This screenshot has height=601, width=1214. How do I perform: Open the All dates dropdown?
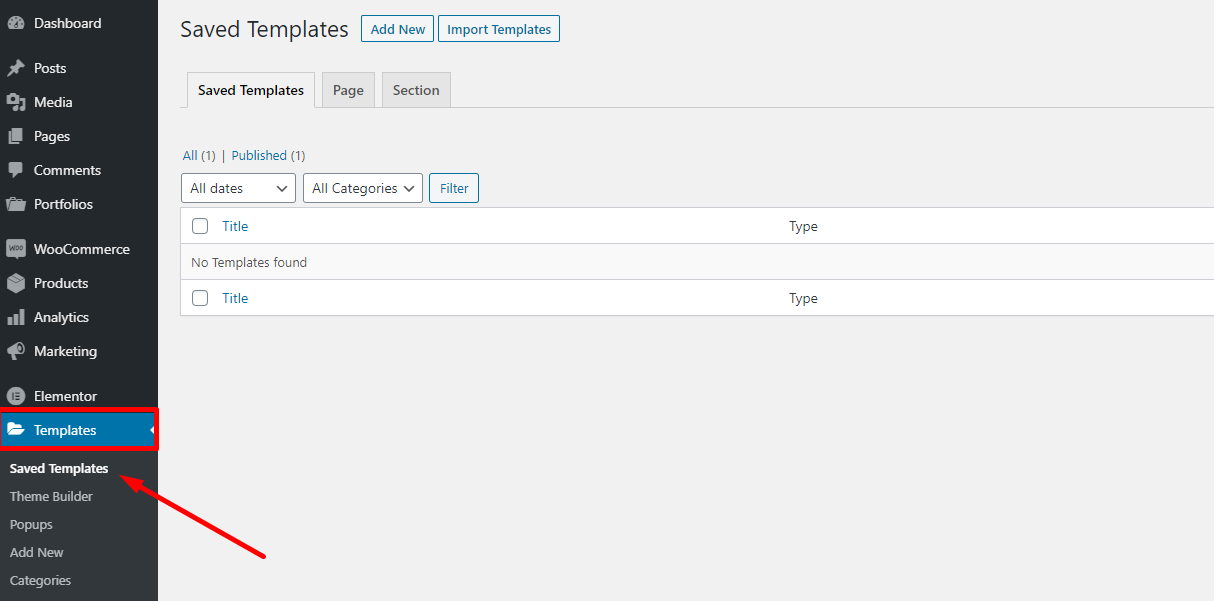pyautogui.click(x=238, y=188)
